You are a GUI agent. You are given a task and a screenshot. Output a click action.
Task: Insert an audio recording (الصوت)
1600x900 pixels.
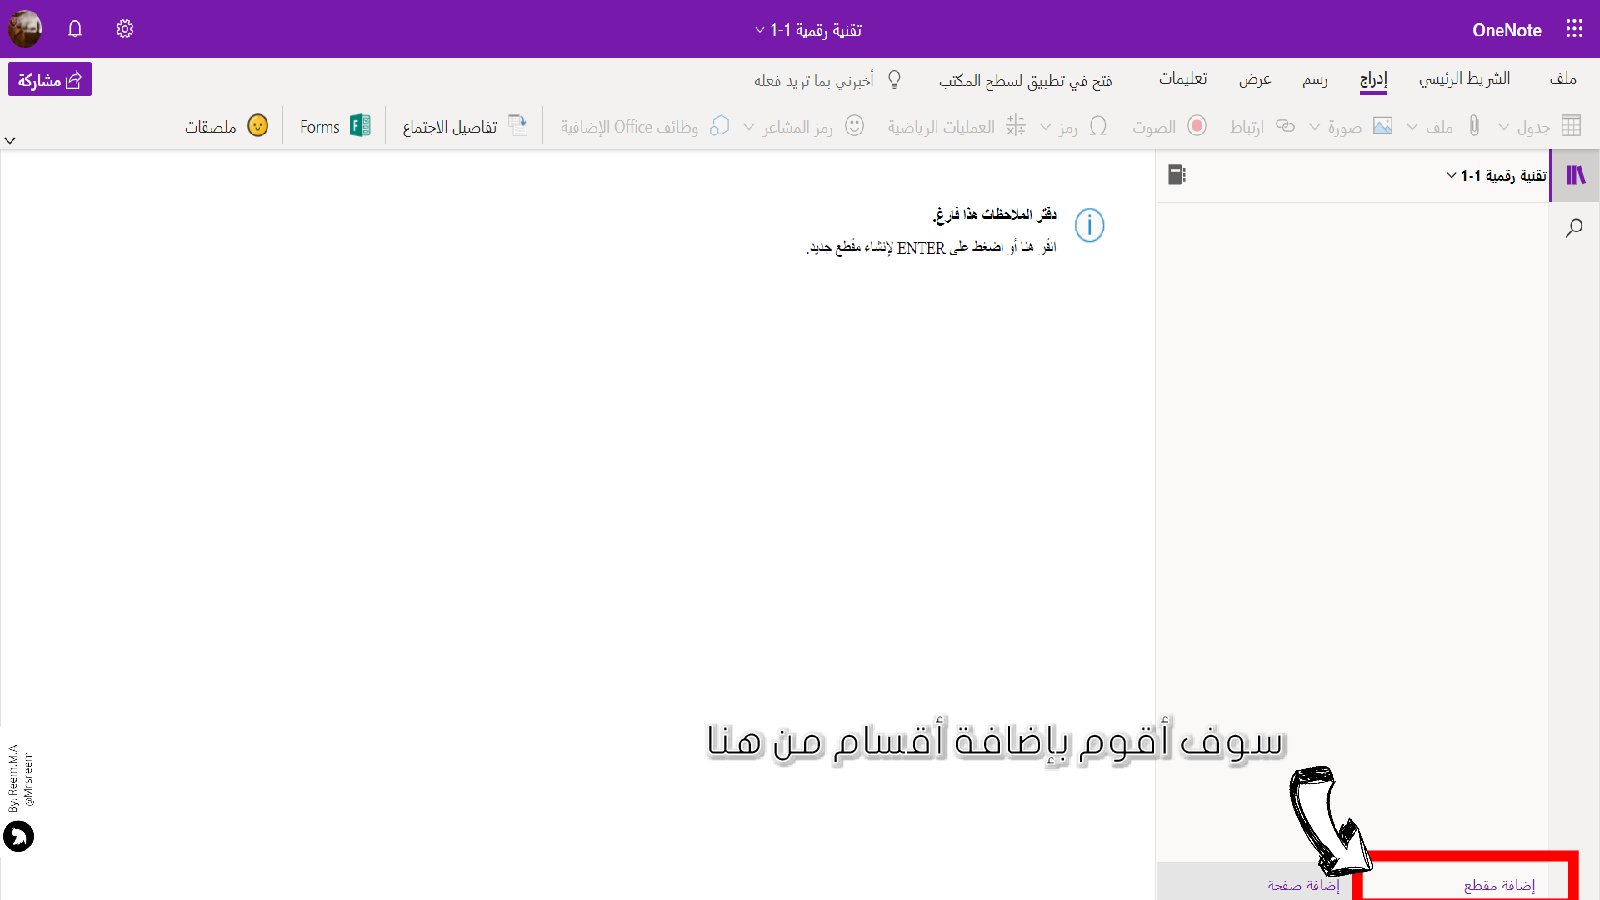pyautogui.click(x=1169, y=127)
